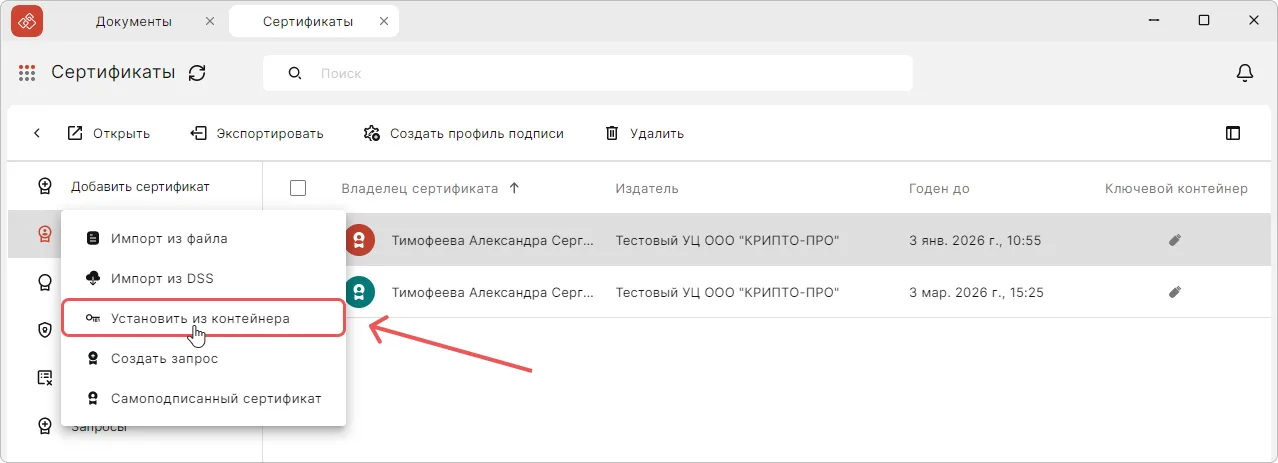1278x463 pixels.
Task: Click the key container icon in first row
Action: (x=1175, y=240)
